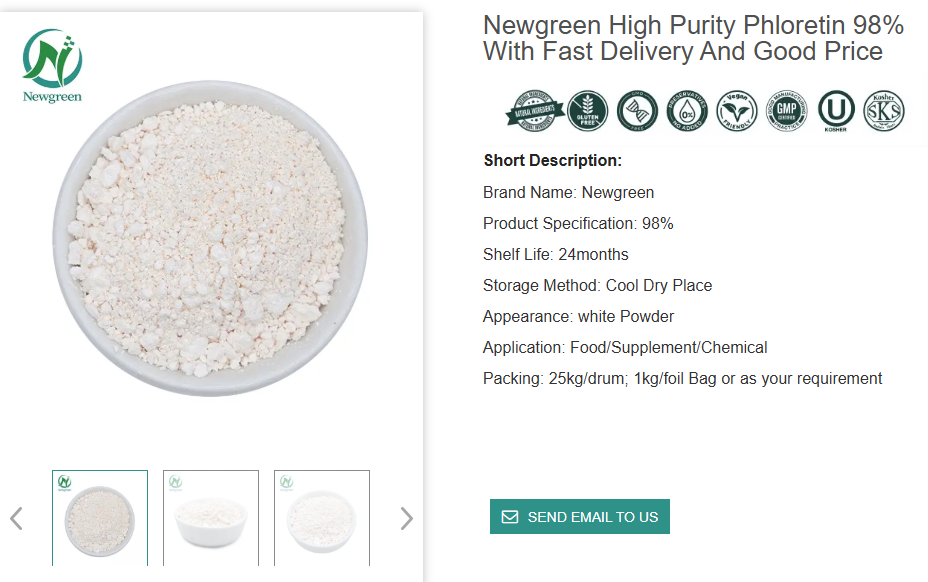Click the Newgreen logo on the product image
Screen dimensions: 928x582
click(x=53, y=66)
